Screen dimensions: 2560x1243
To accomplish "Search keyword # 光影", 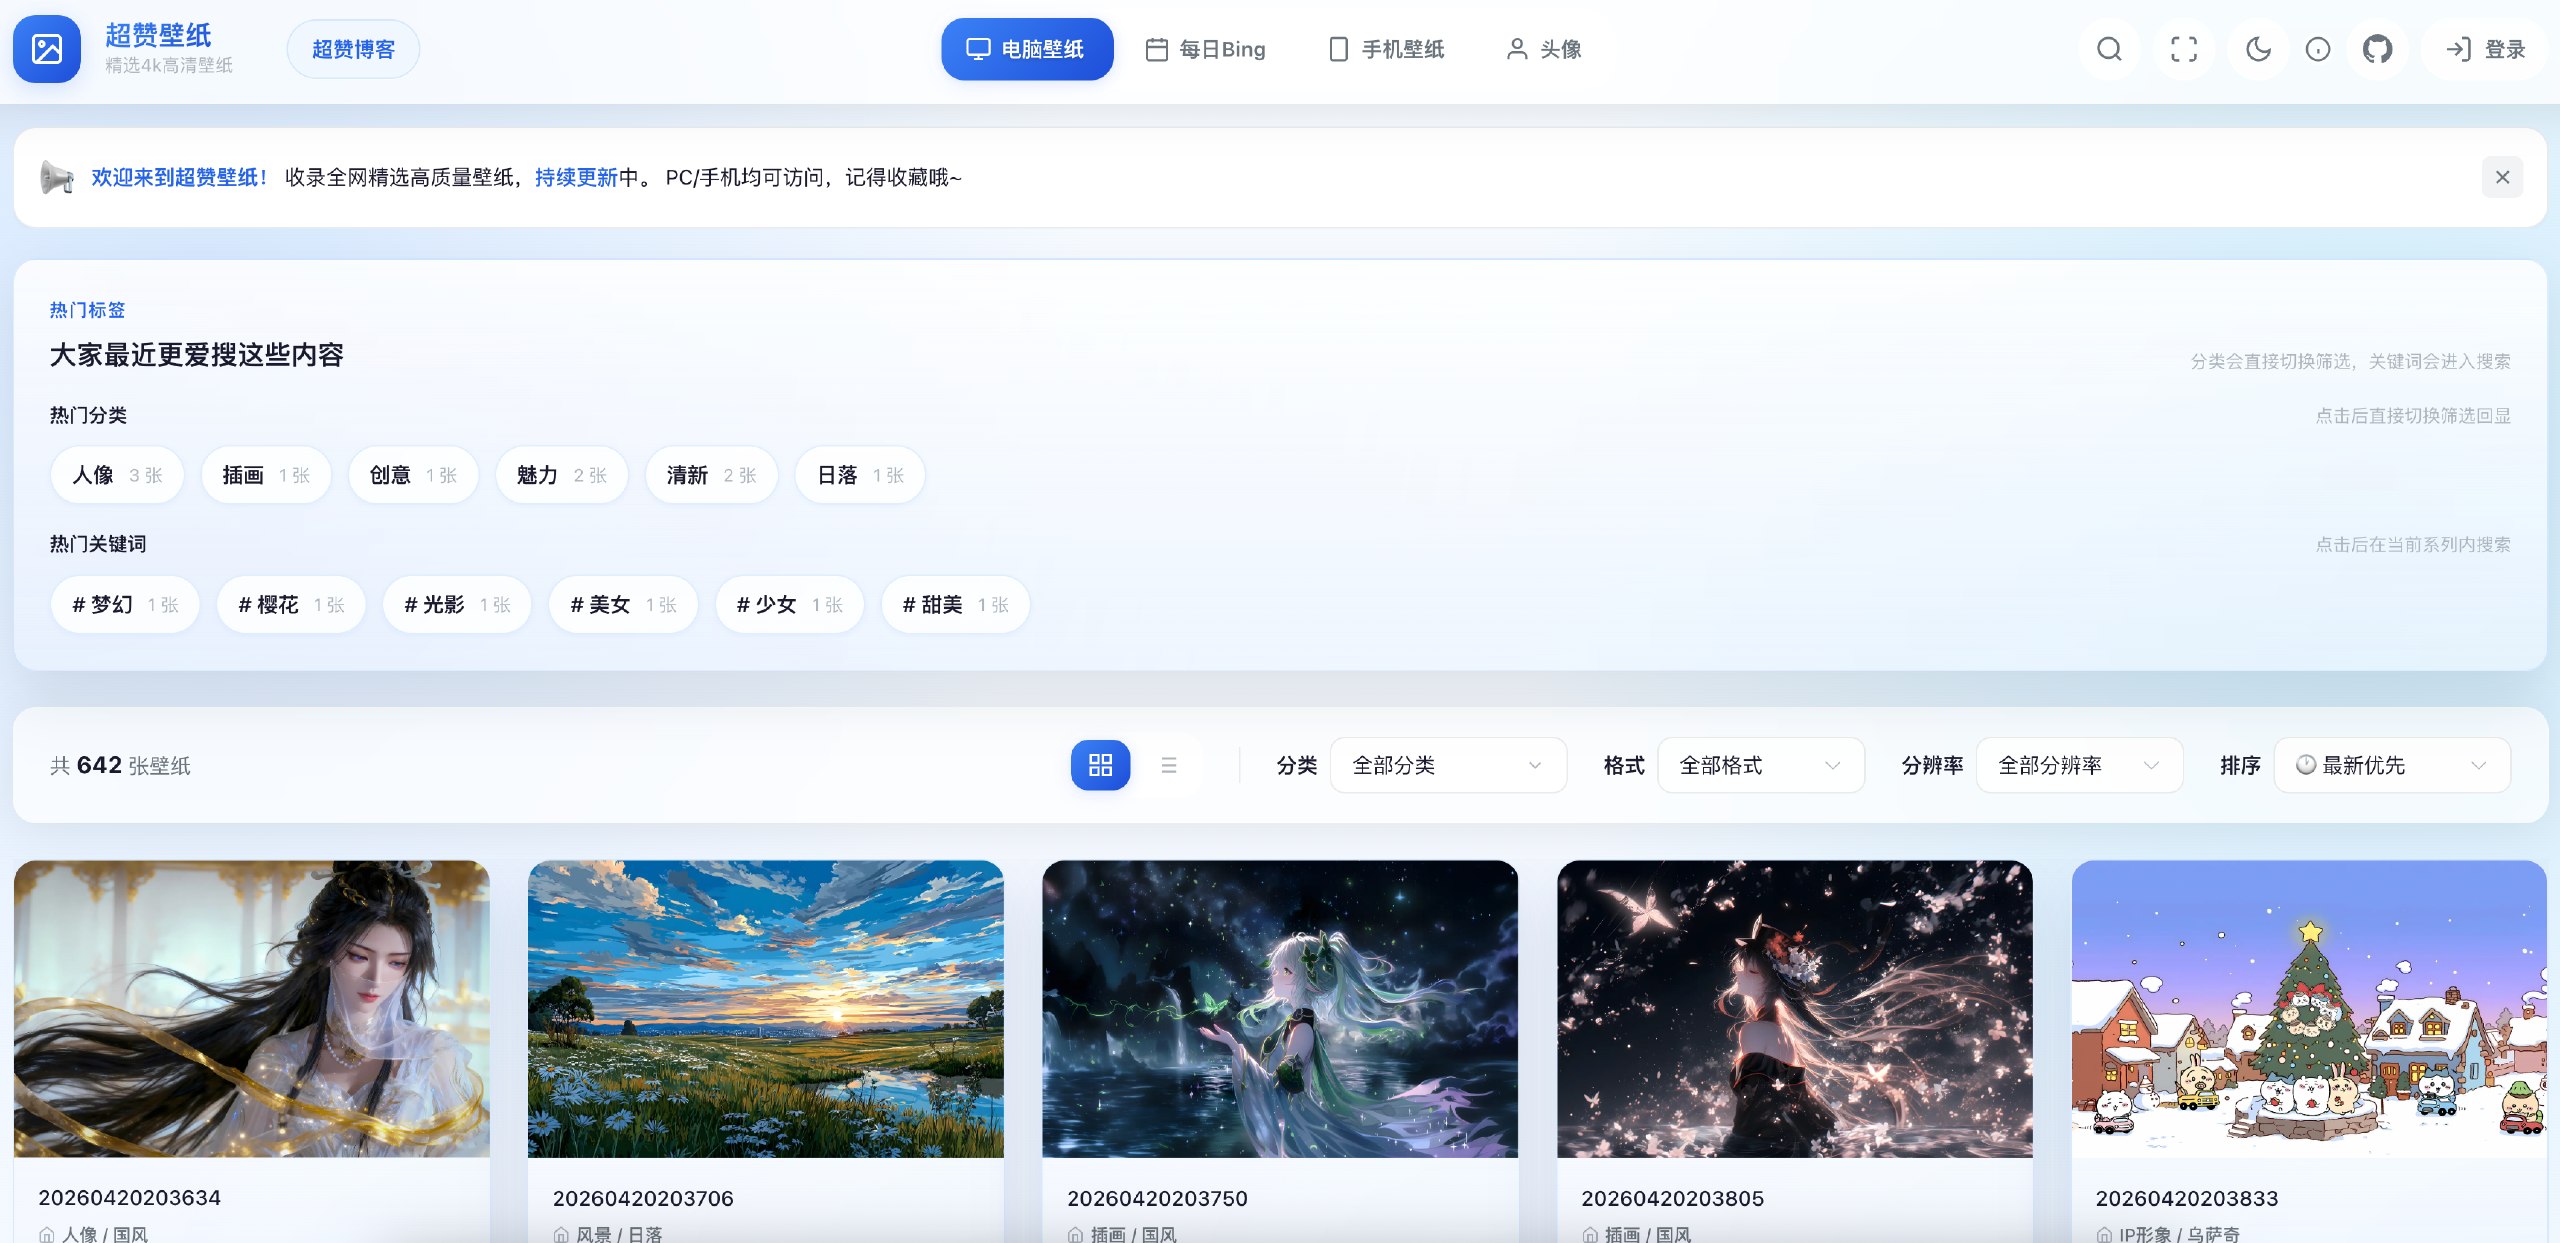I will point(457,605).
